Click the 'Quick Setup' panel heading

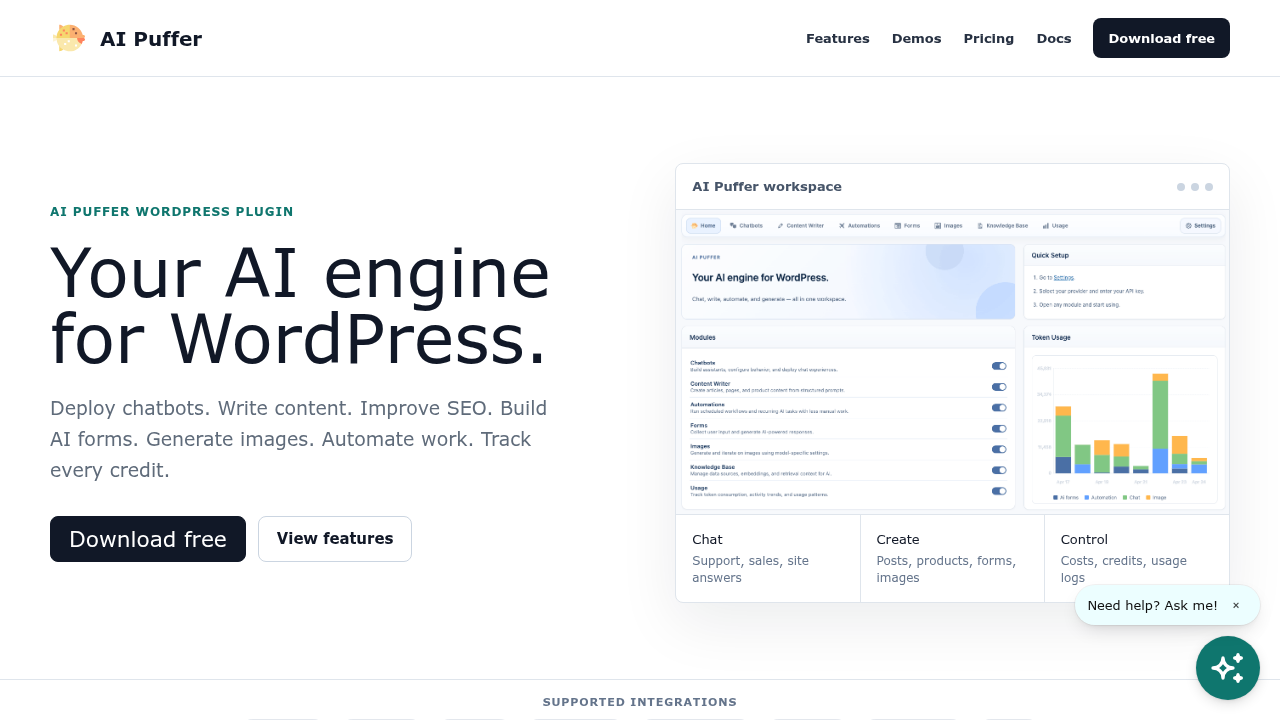point(1050,255)
